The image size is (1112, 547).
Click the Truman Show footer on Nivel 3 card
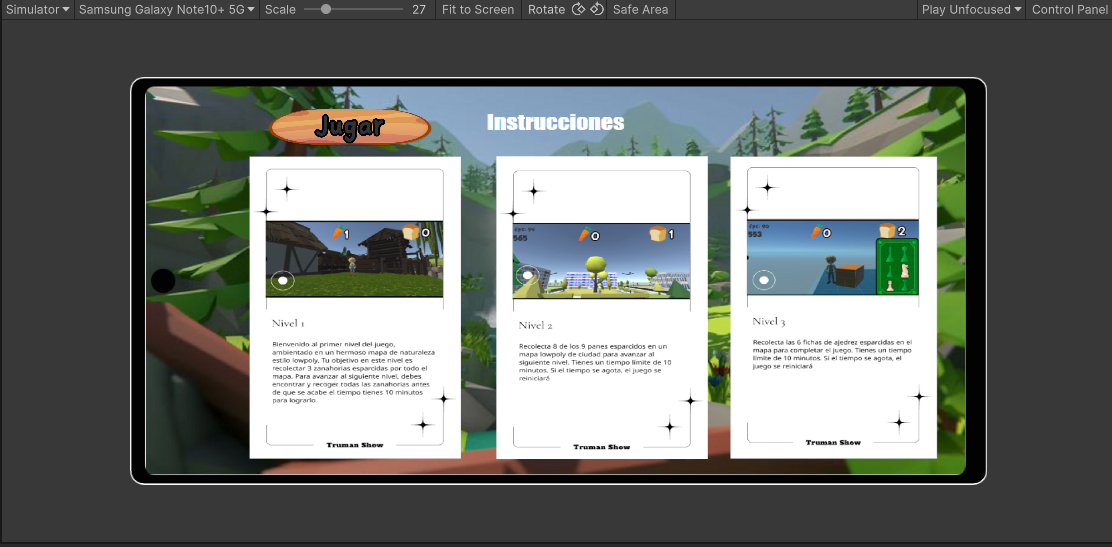(833, 442)
